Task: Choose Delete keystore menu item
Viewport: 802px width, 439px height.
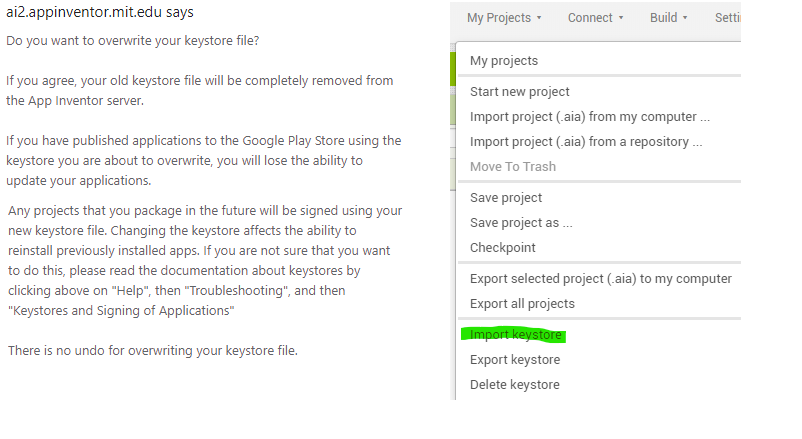Action: pyautogui.click(x=515, y=385)
